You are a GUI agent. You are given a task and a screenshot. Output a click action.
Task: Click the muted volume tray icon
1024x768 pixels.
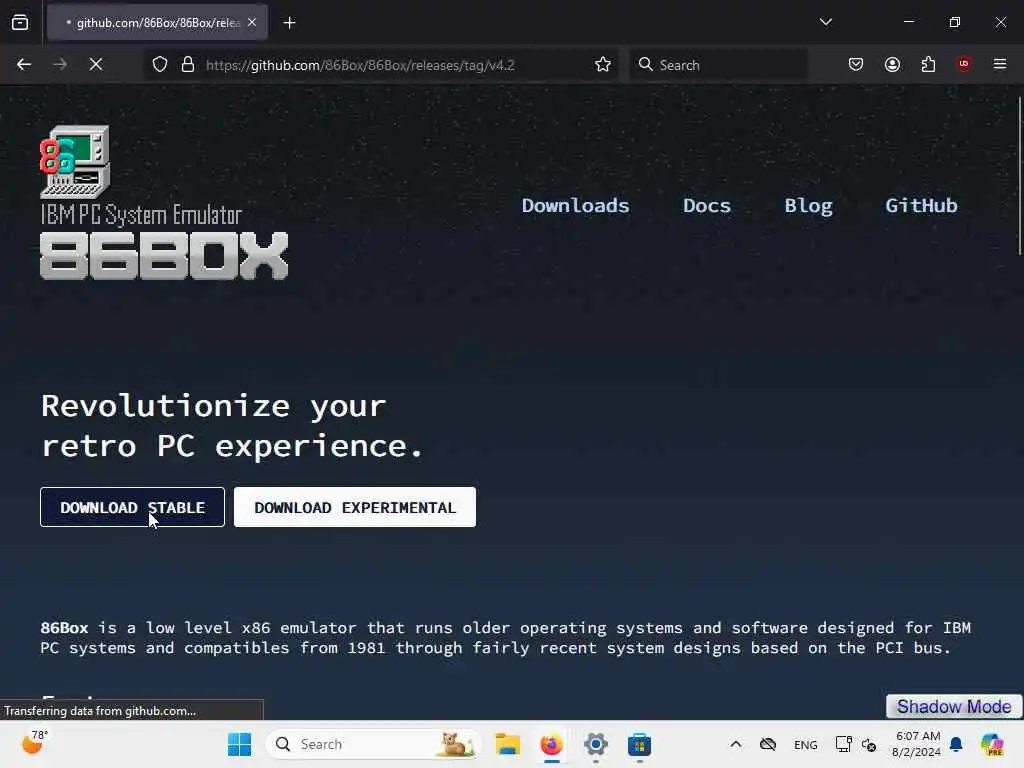[869, 744]
